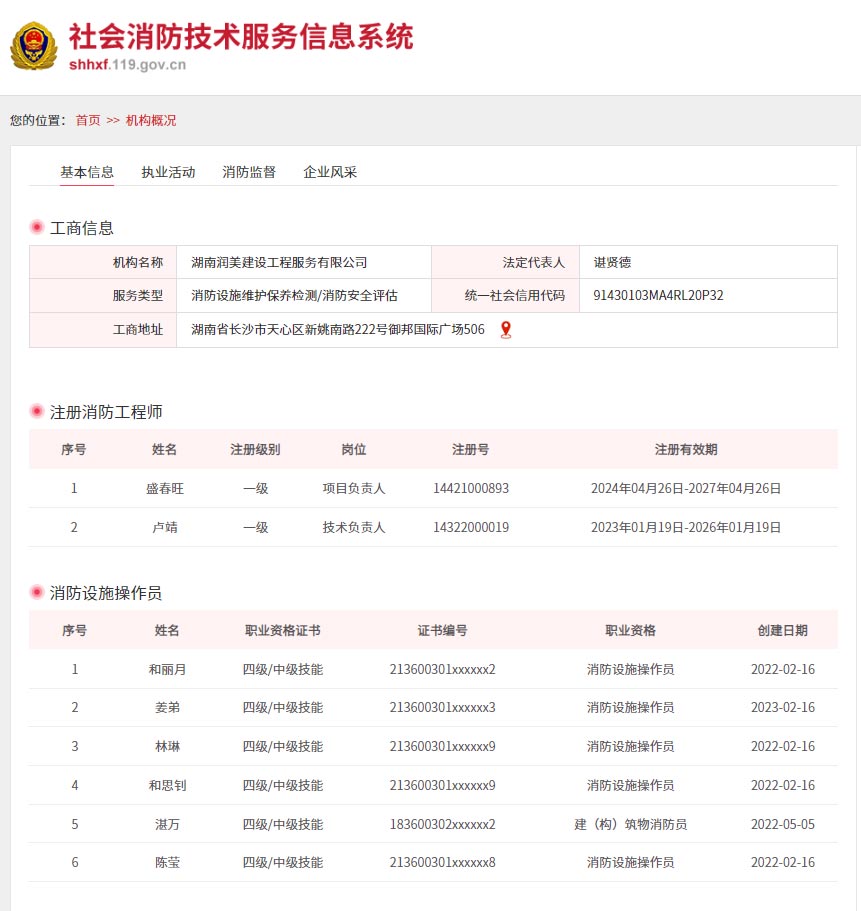The width and height of the screenshot is (861, 911).
Task: Click validity period 2023年01月19日-2026年01月19日
Action: [686, 528]
